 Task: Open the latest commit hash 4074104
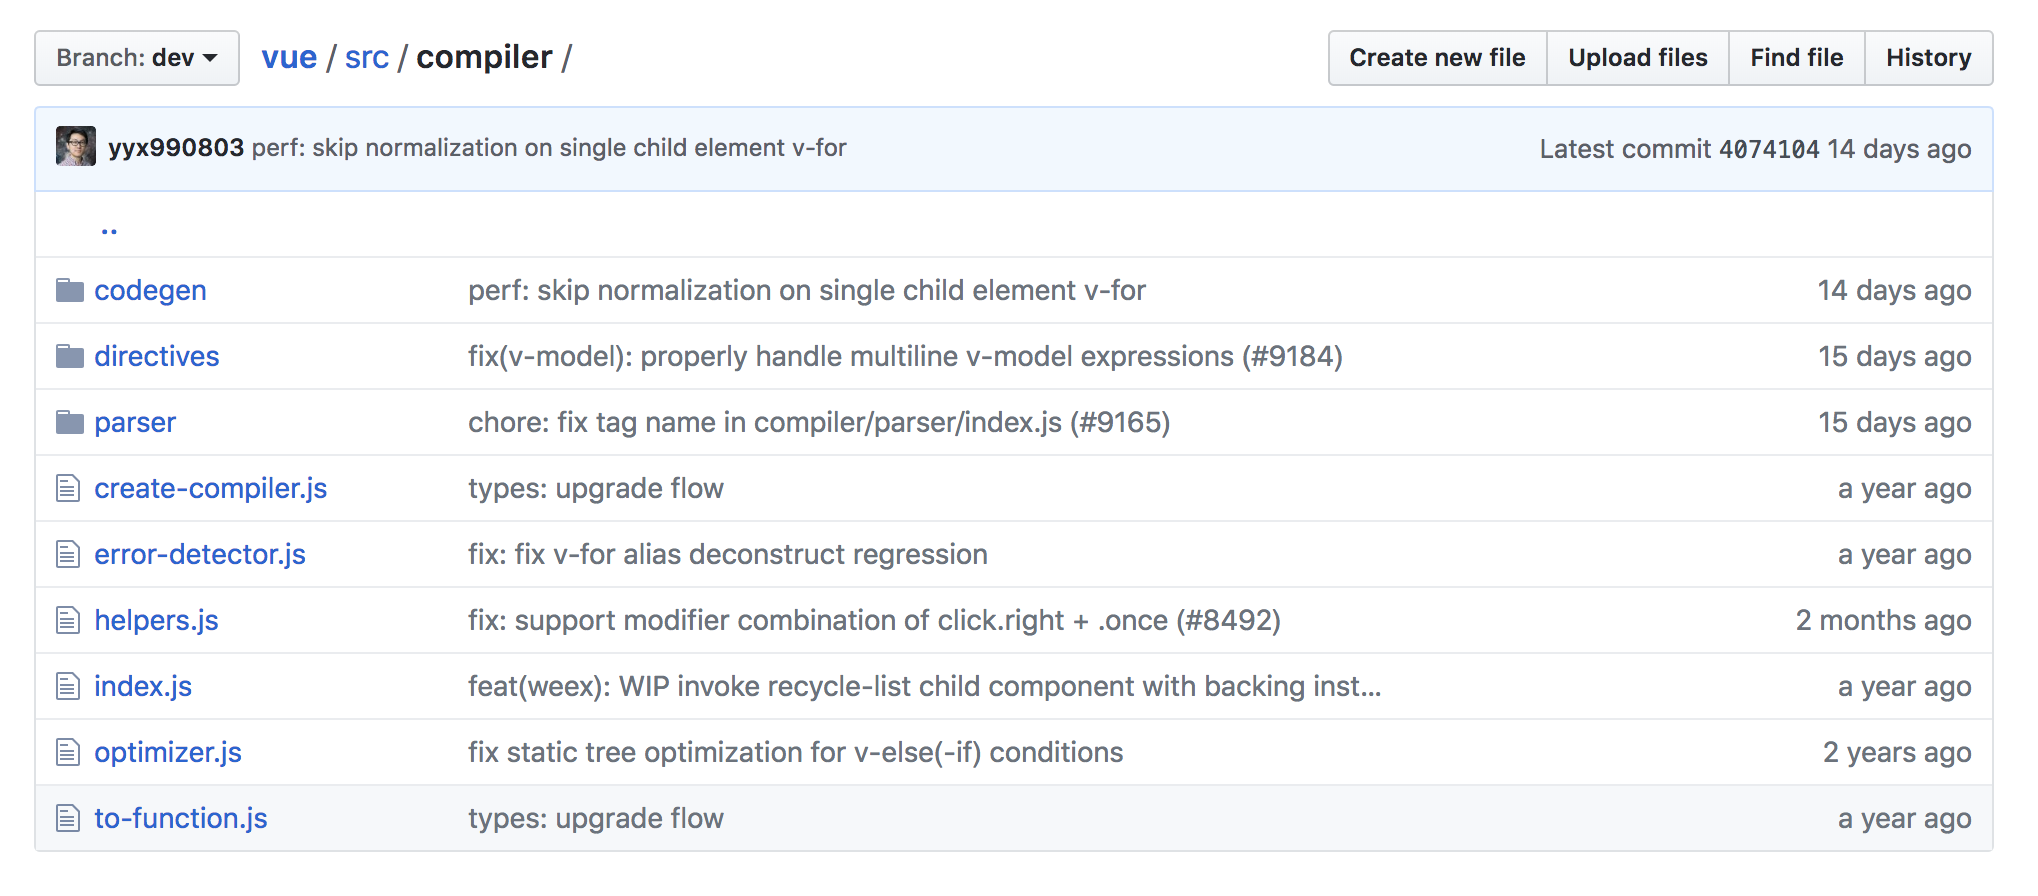pyautogui.click(x=1768, y=149)
